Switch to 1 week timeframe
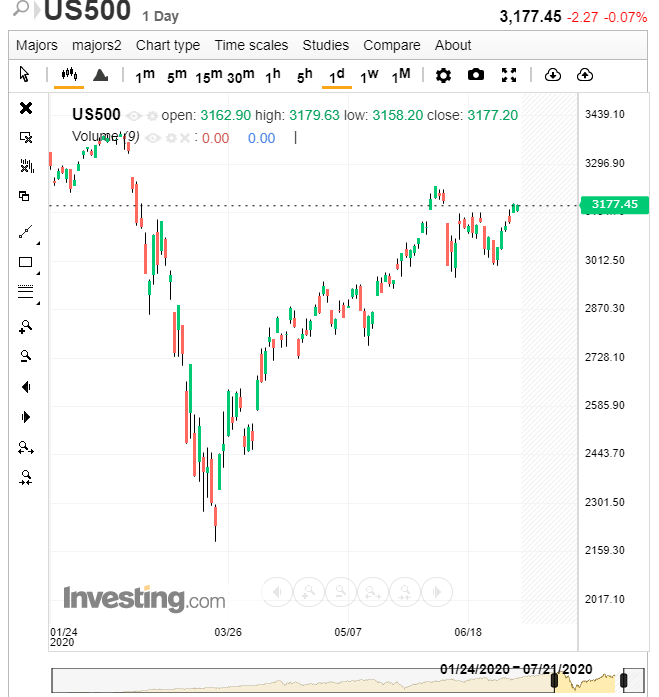659x697 pixels. click(369, 76)
